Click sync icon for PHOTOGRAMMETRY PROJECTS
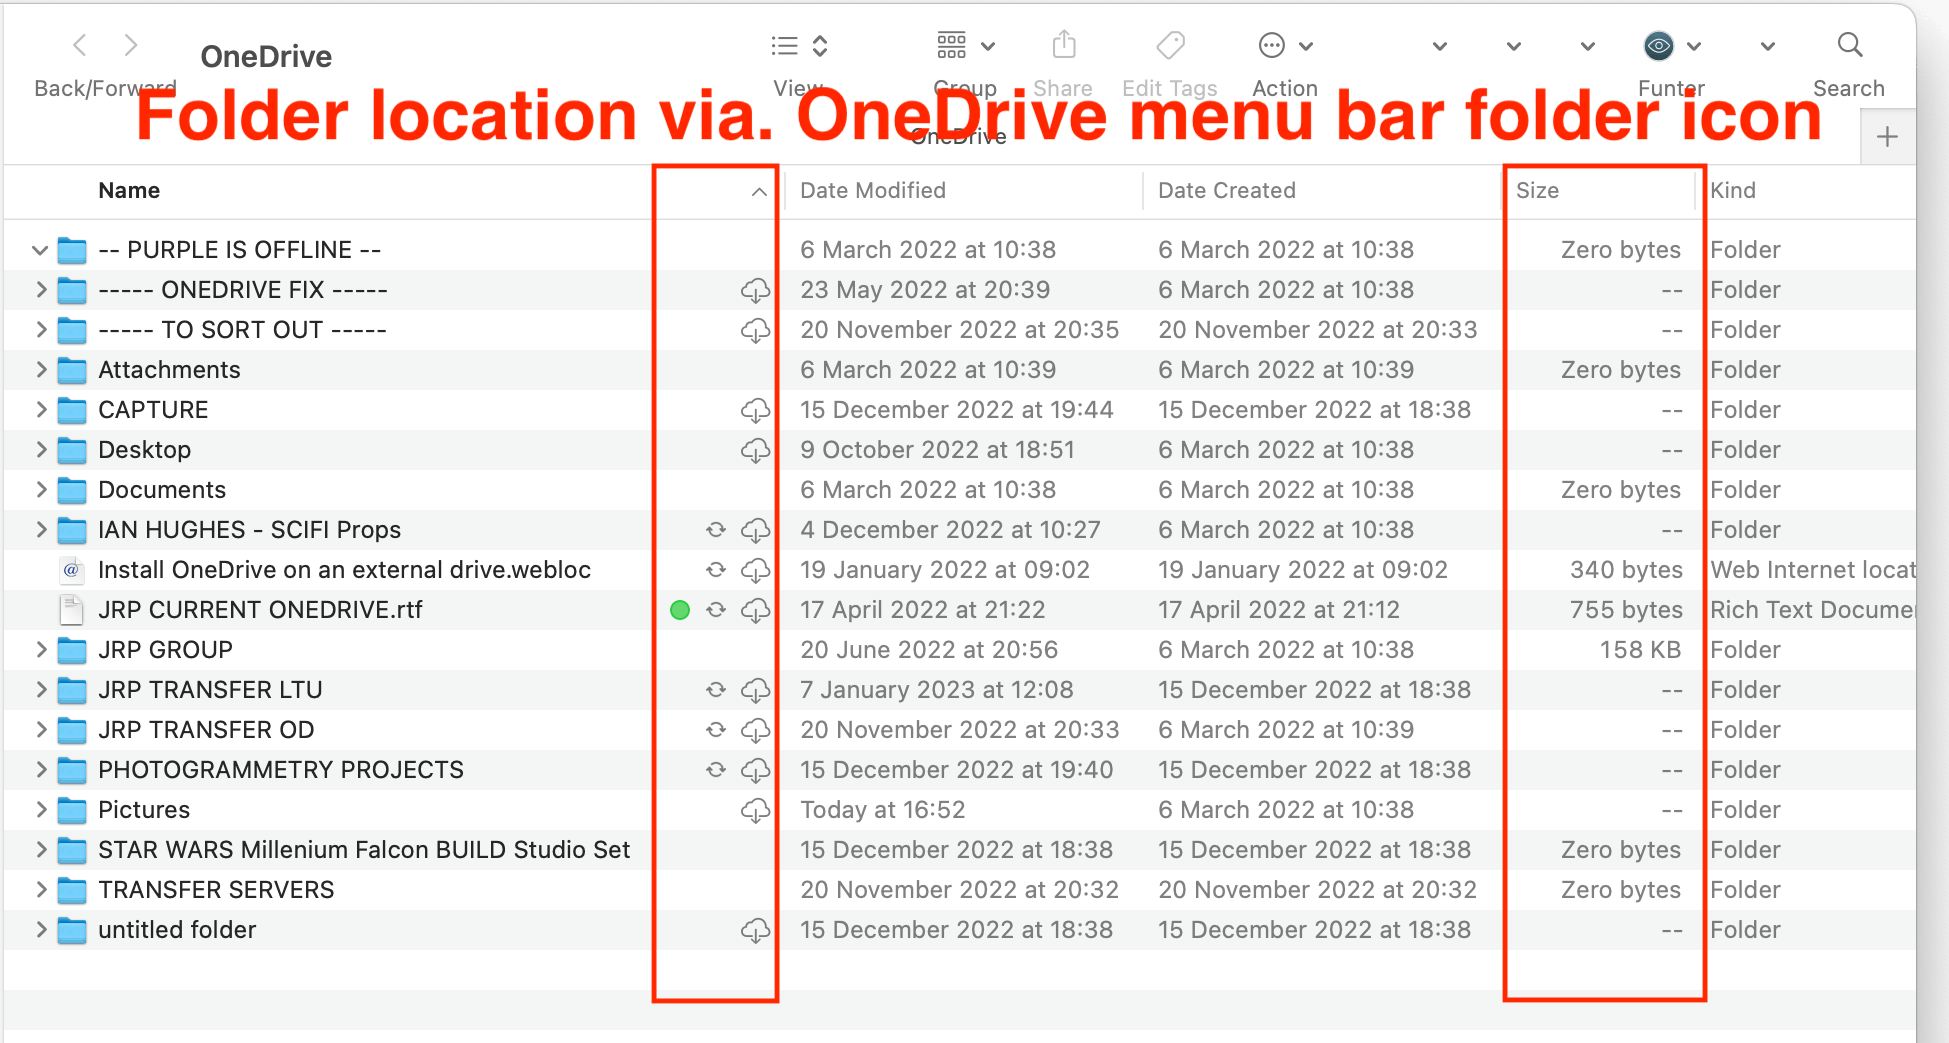The image size is (1949, 1043). [x=716, y=770]
